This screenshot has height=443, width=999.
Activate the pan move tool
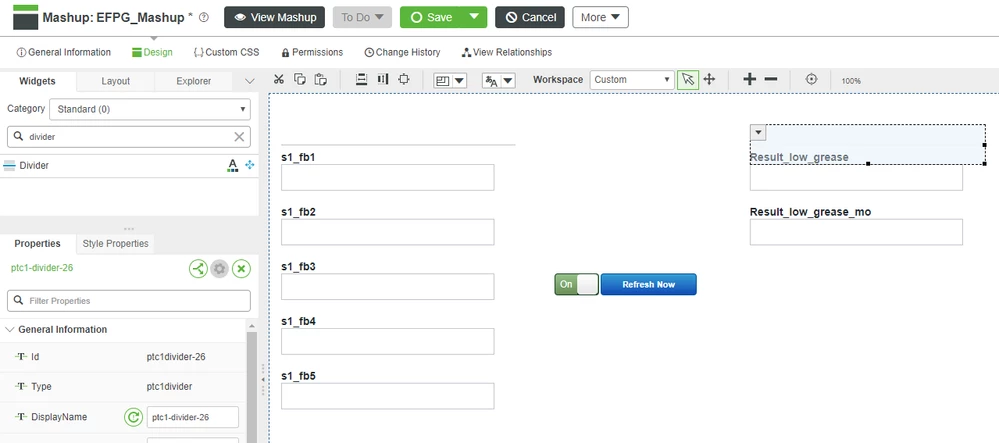point(709,80)
